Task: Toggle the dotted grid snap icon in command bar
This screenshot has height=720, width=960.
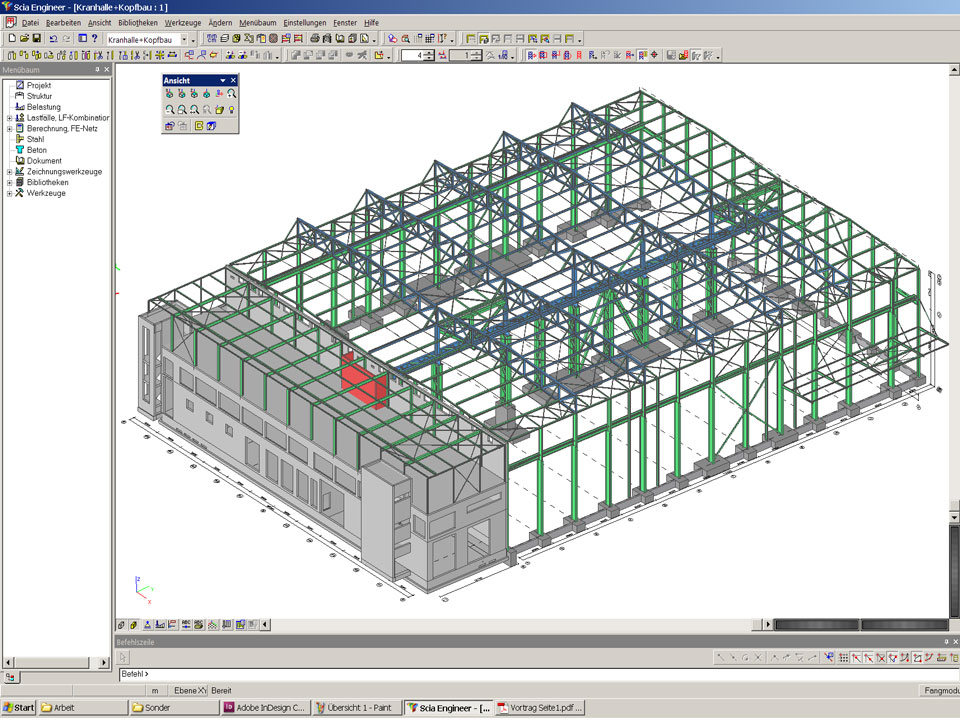Action: (843, 658)
